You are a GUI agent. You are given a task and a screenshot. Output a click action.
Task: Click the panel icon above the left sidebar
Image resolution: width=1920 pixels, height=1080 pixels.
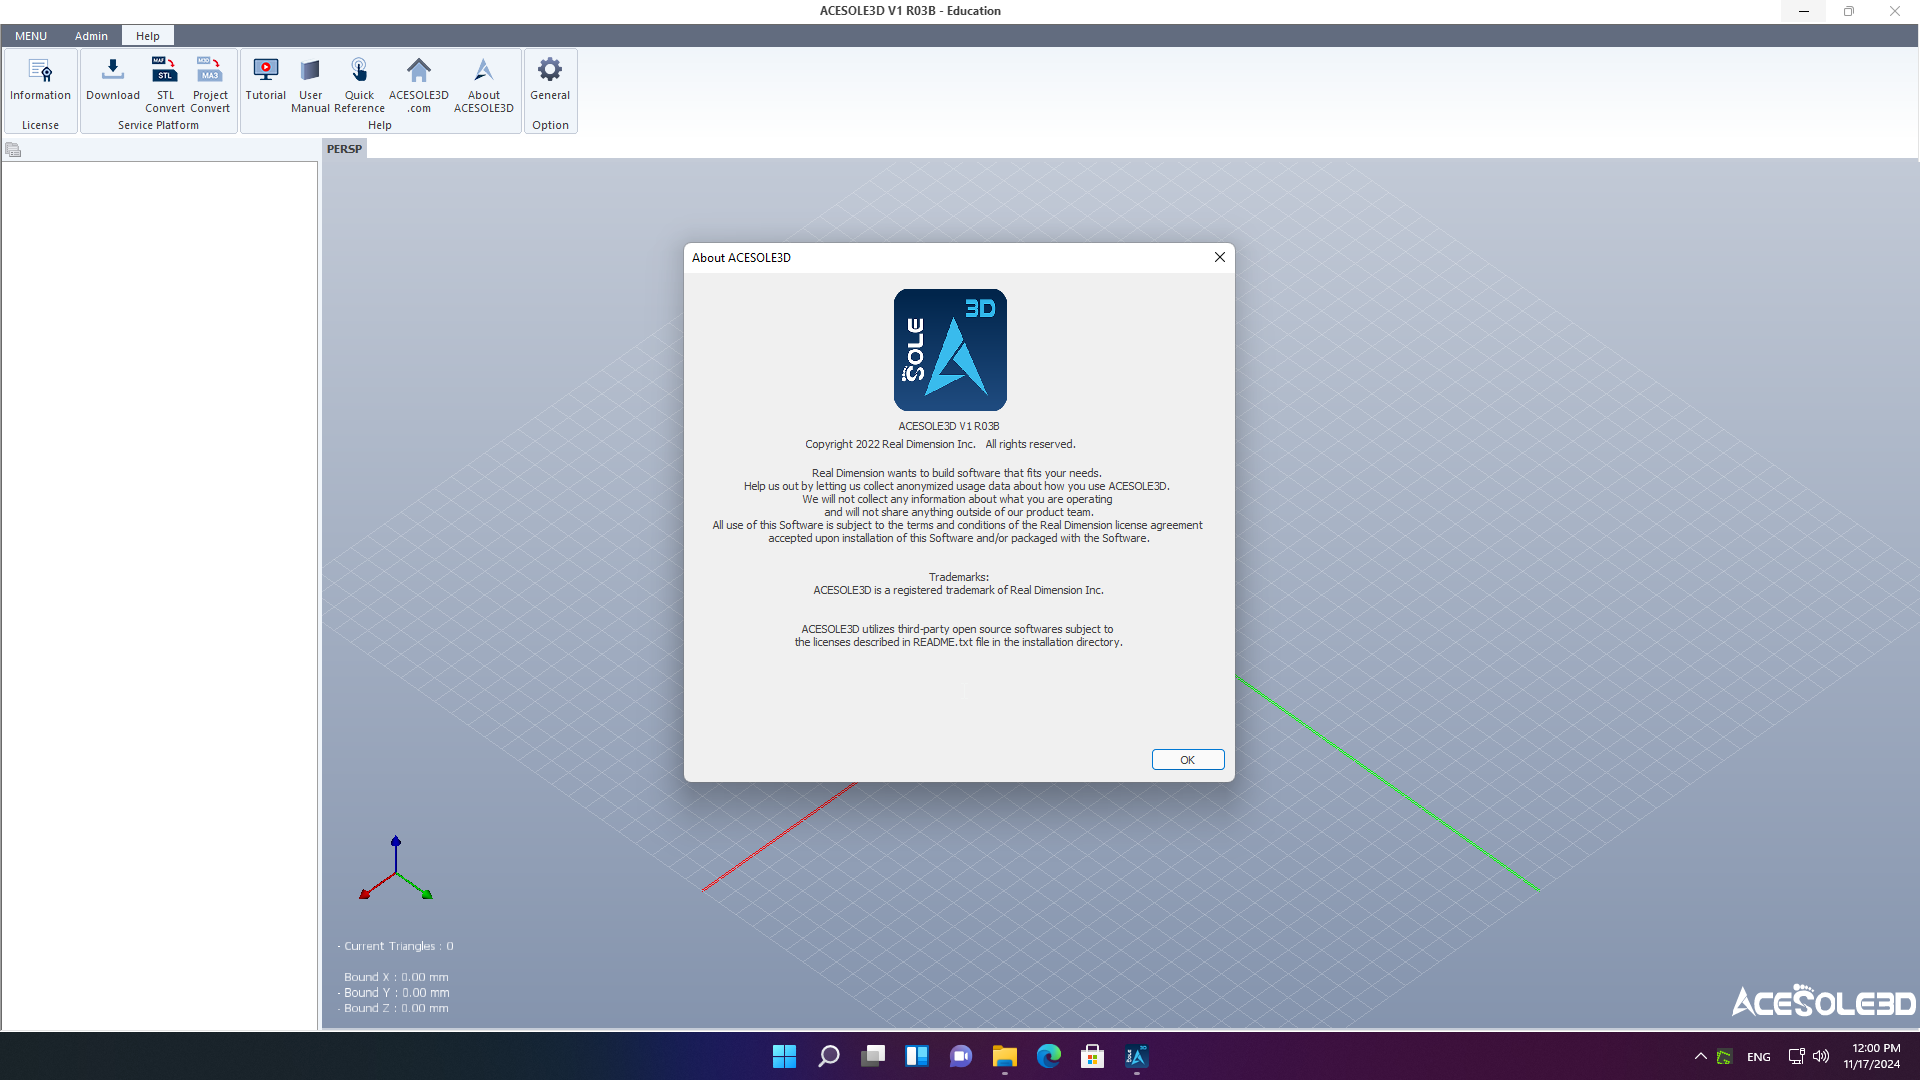click(13, 150)
